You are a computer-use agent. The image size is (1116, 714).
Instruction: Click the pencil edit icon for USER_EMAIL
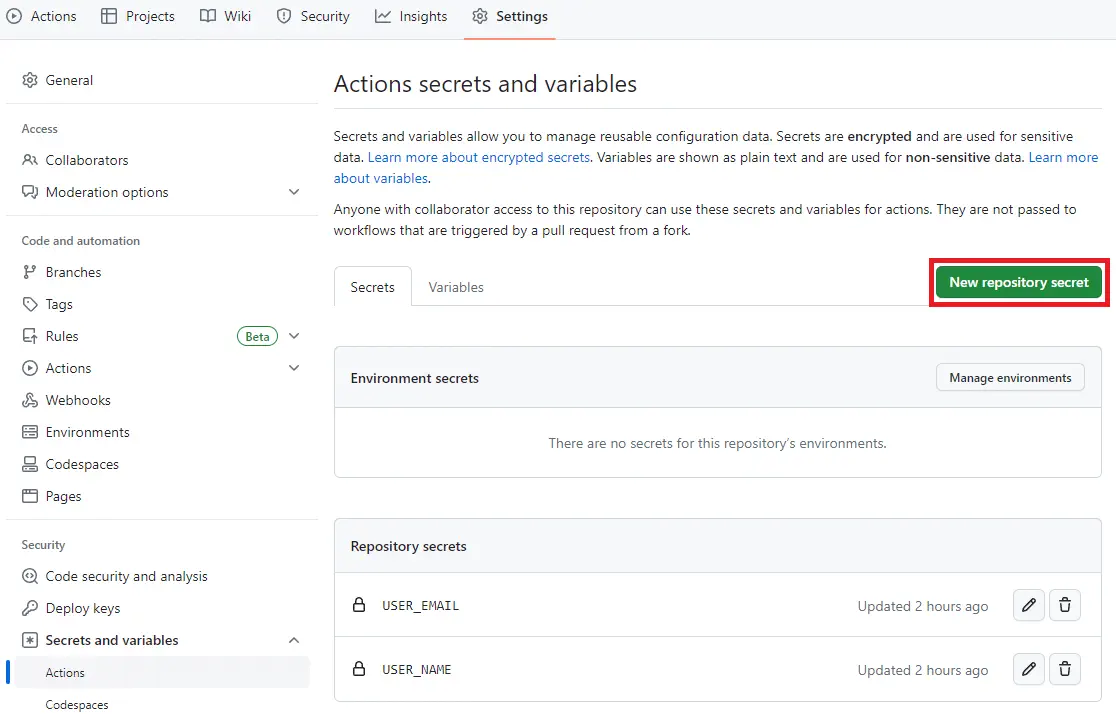[x=1029, y=605]
